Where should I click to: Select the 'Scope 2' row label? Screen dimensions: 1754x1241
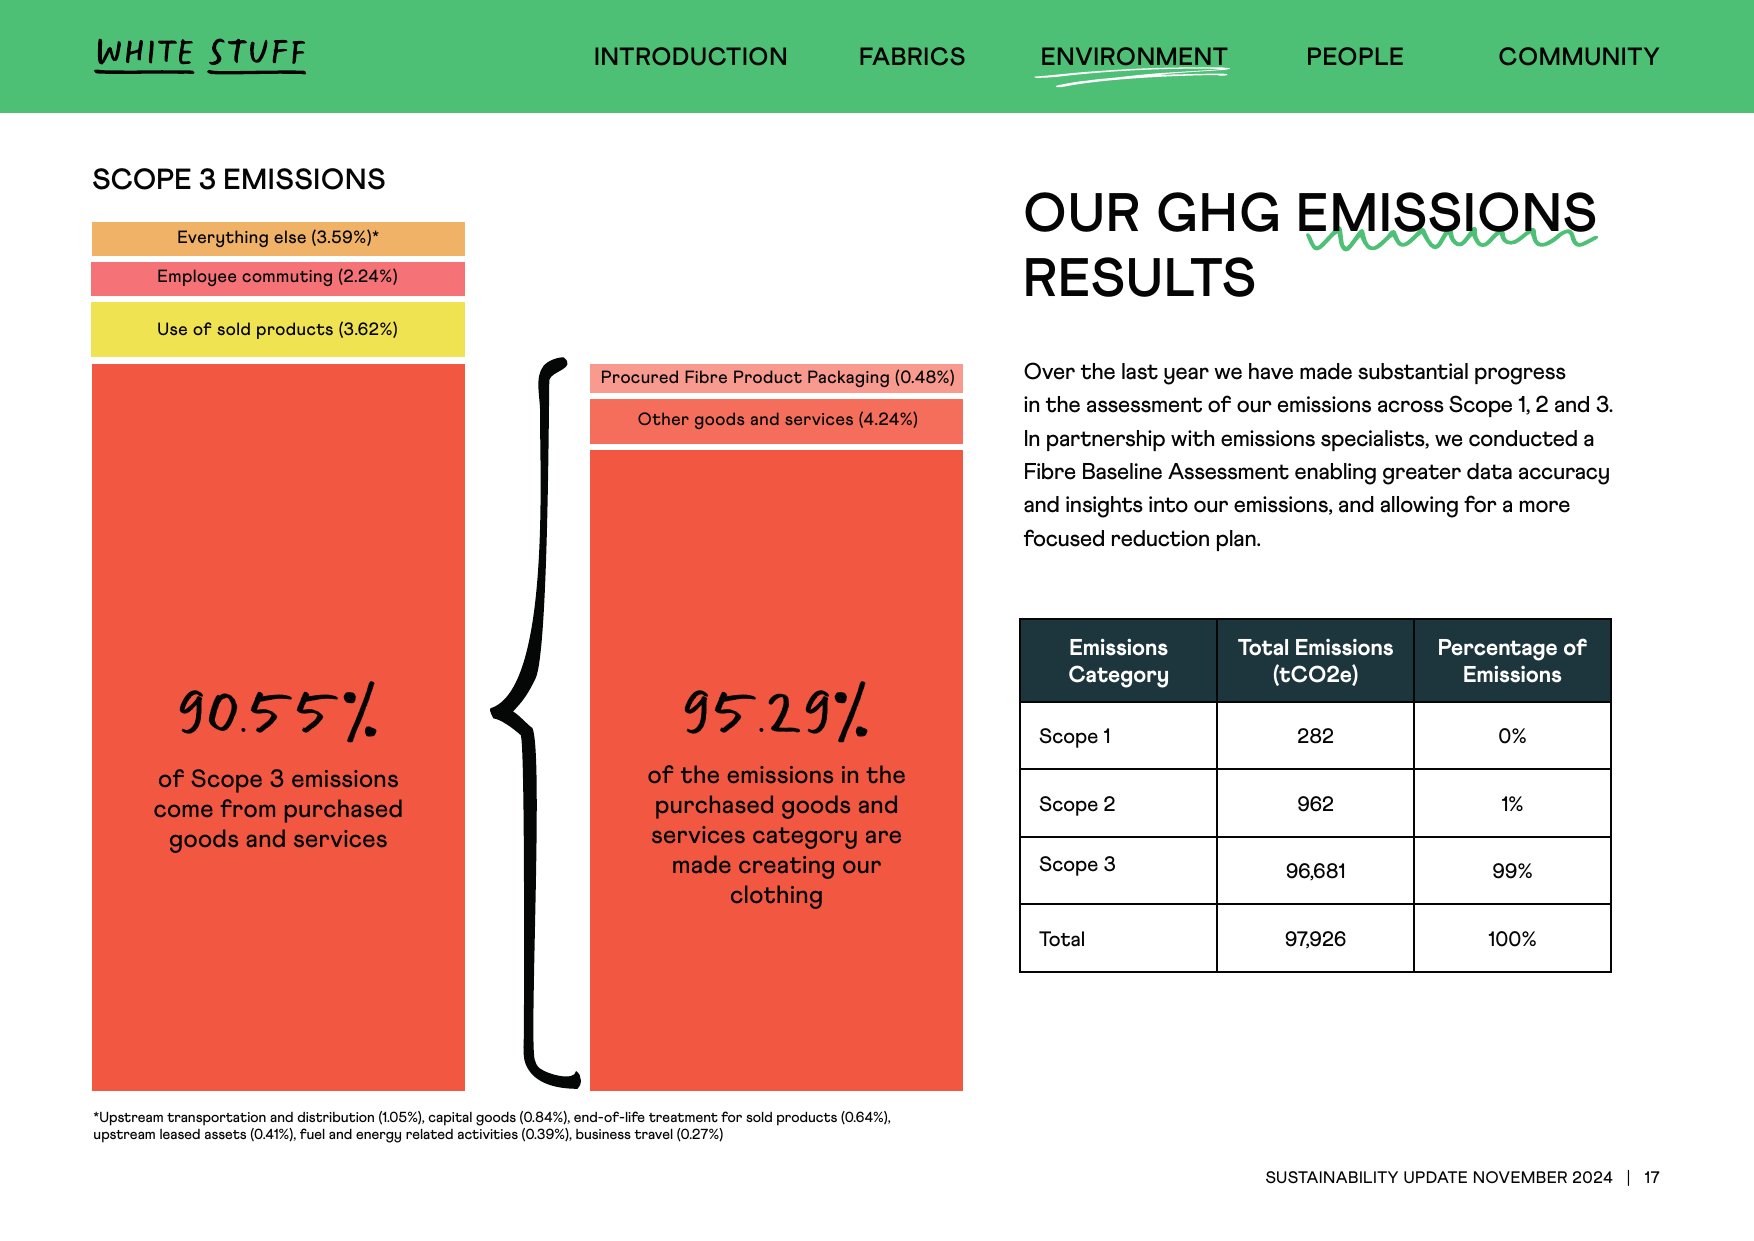[1077, 805]
